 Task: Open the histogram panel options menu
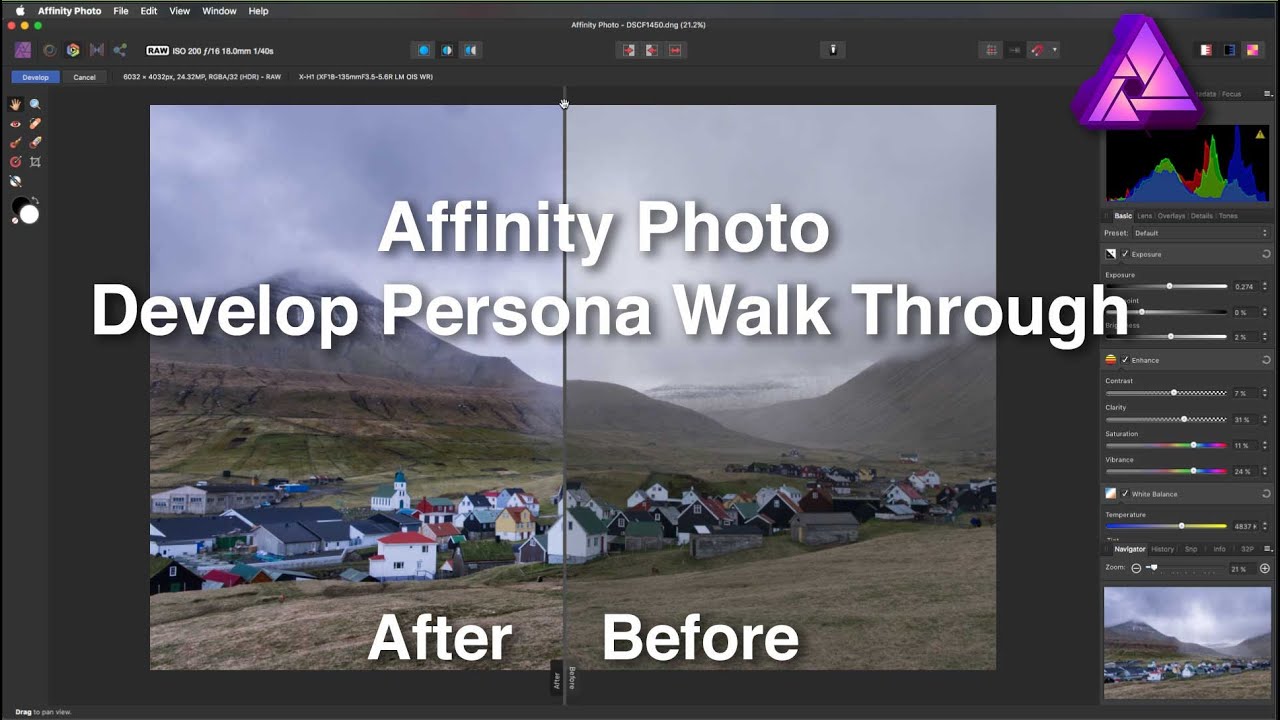tap(1268, 94)
